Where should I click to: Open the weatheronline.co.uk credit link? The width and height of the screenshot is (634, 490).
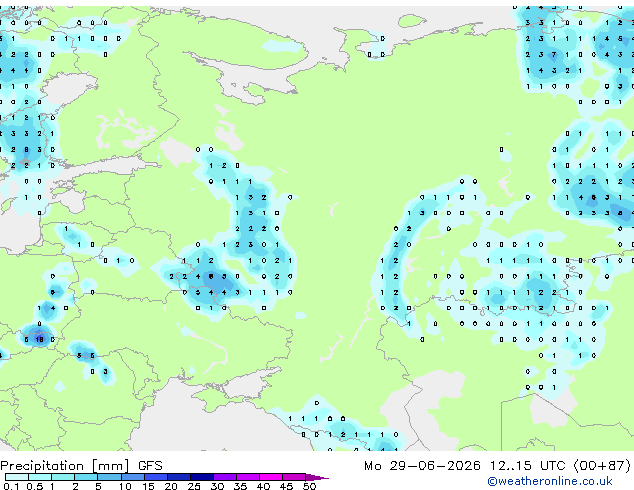point(550,481)
